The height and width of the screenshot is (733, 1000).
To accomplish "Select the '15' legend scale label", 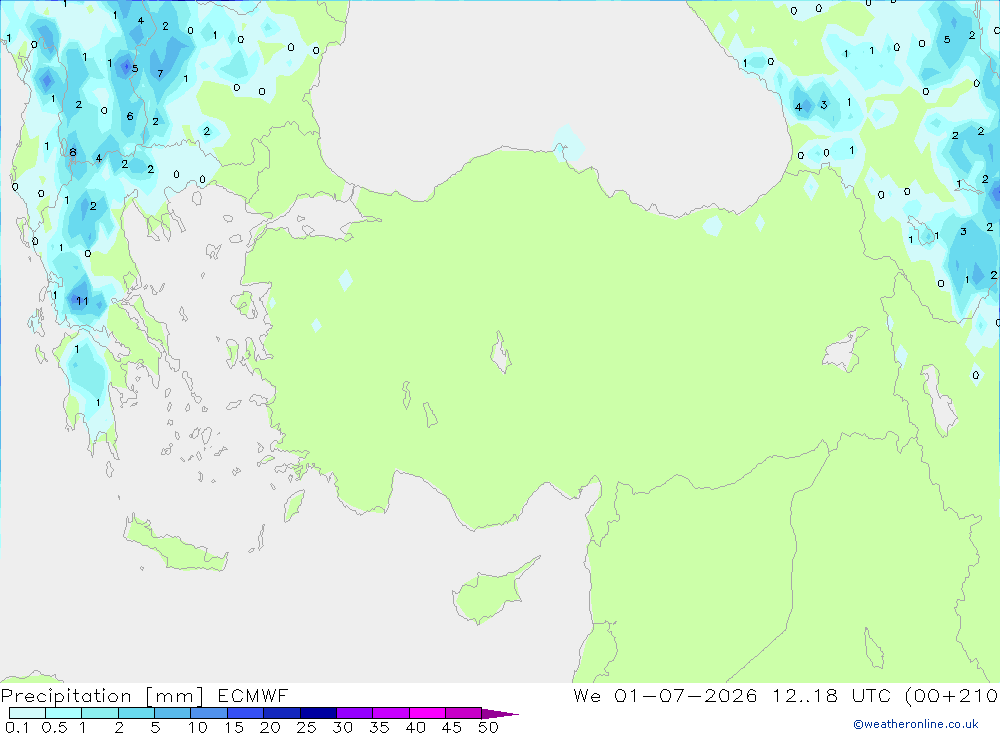I will pos(234,727).
